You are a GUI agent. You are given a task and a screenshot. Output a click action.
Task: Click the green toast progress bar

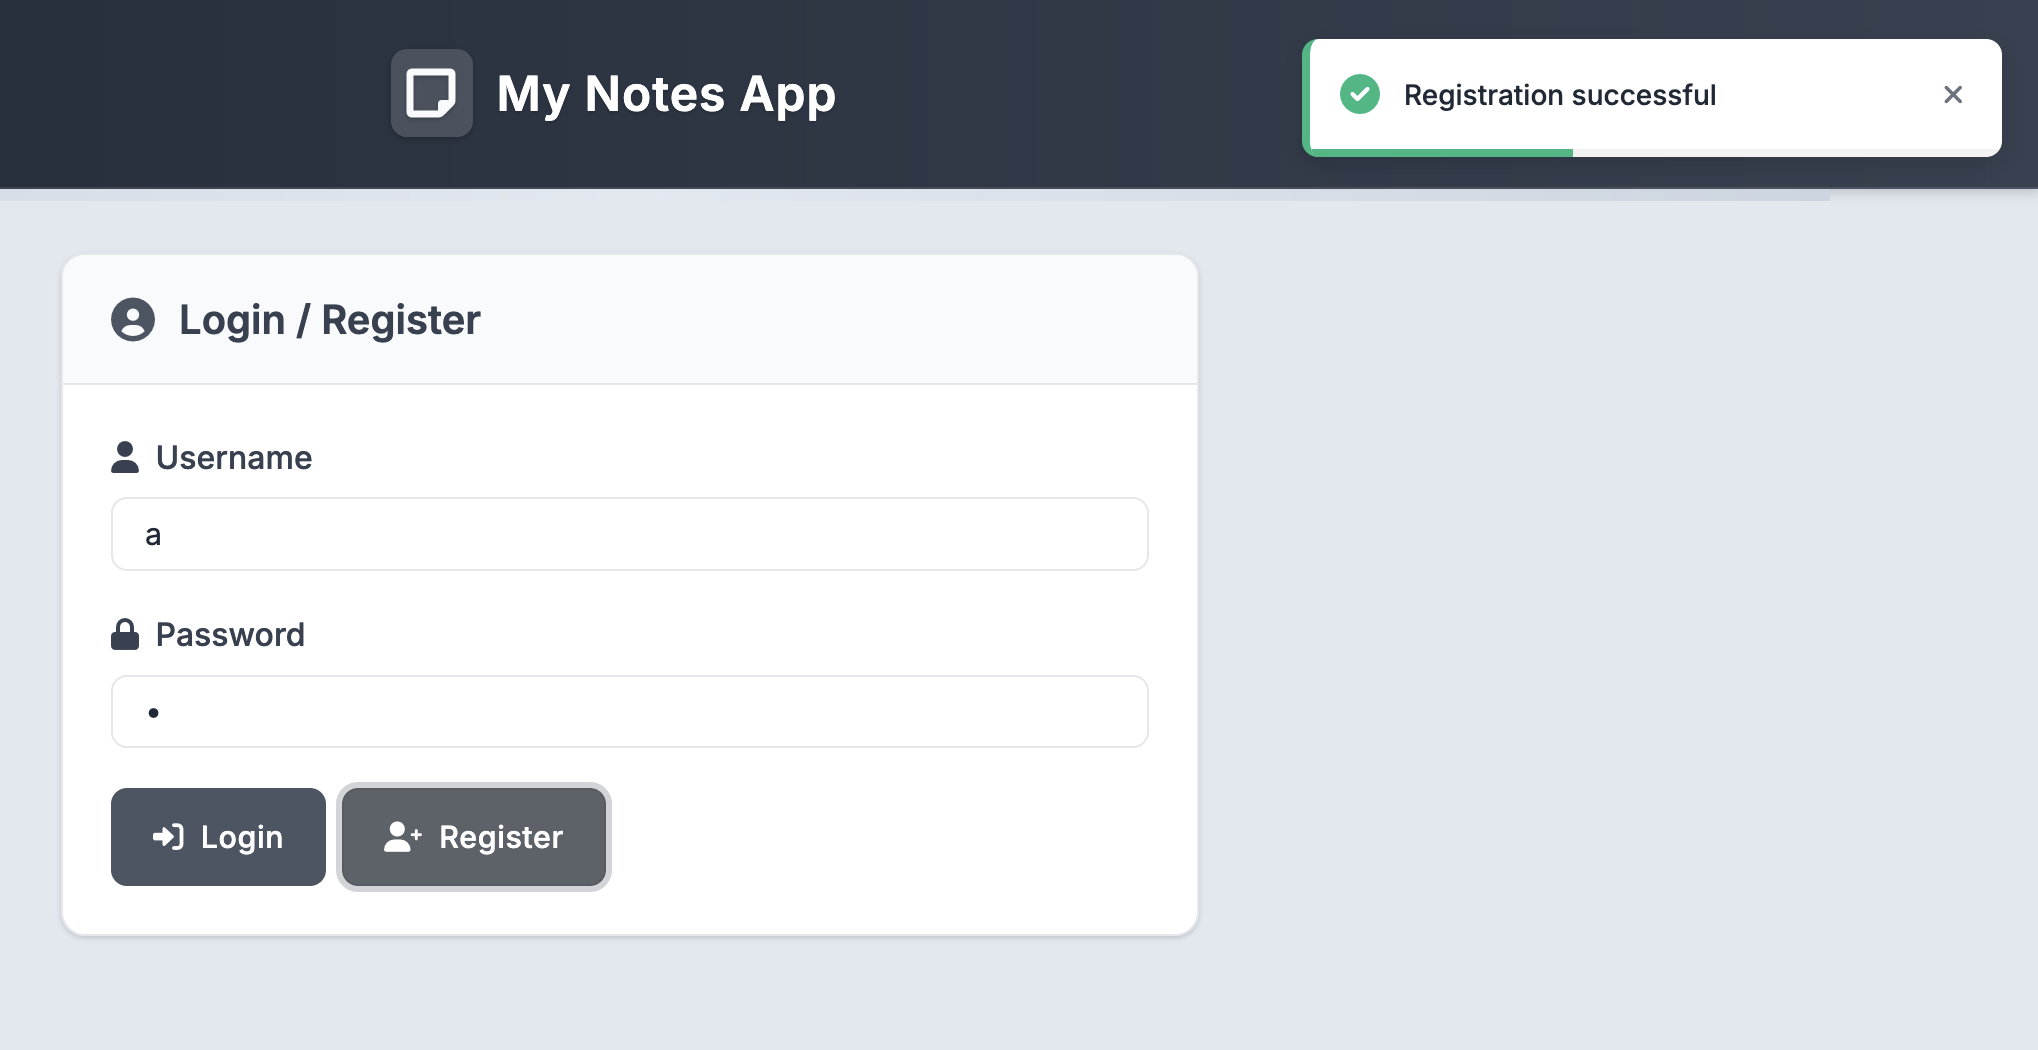tap(1441, 153)
